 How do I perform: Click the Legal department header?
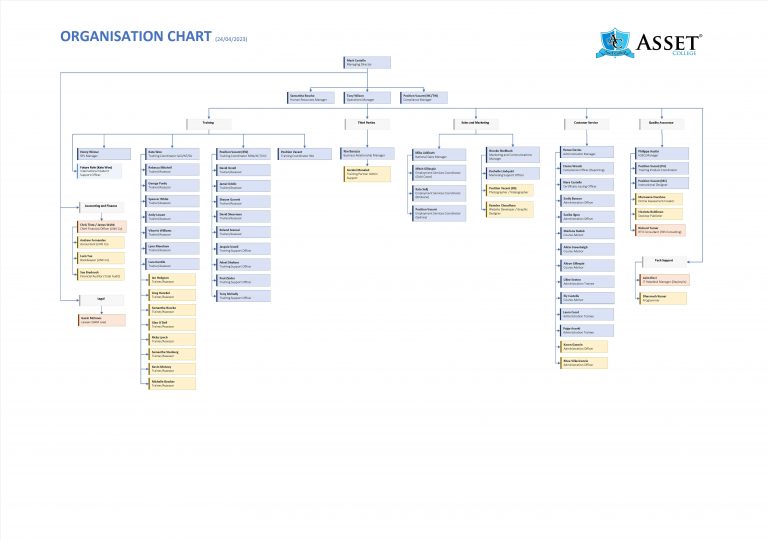(98, 298)
